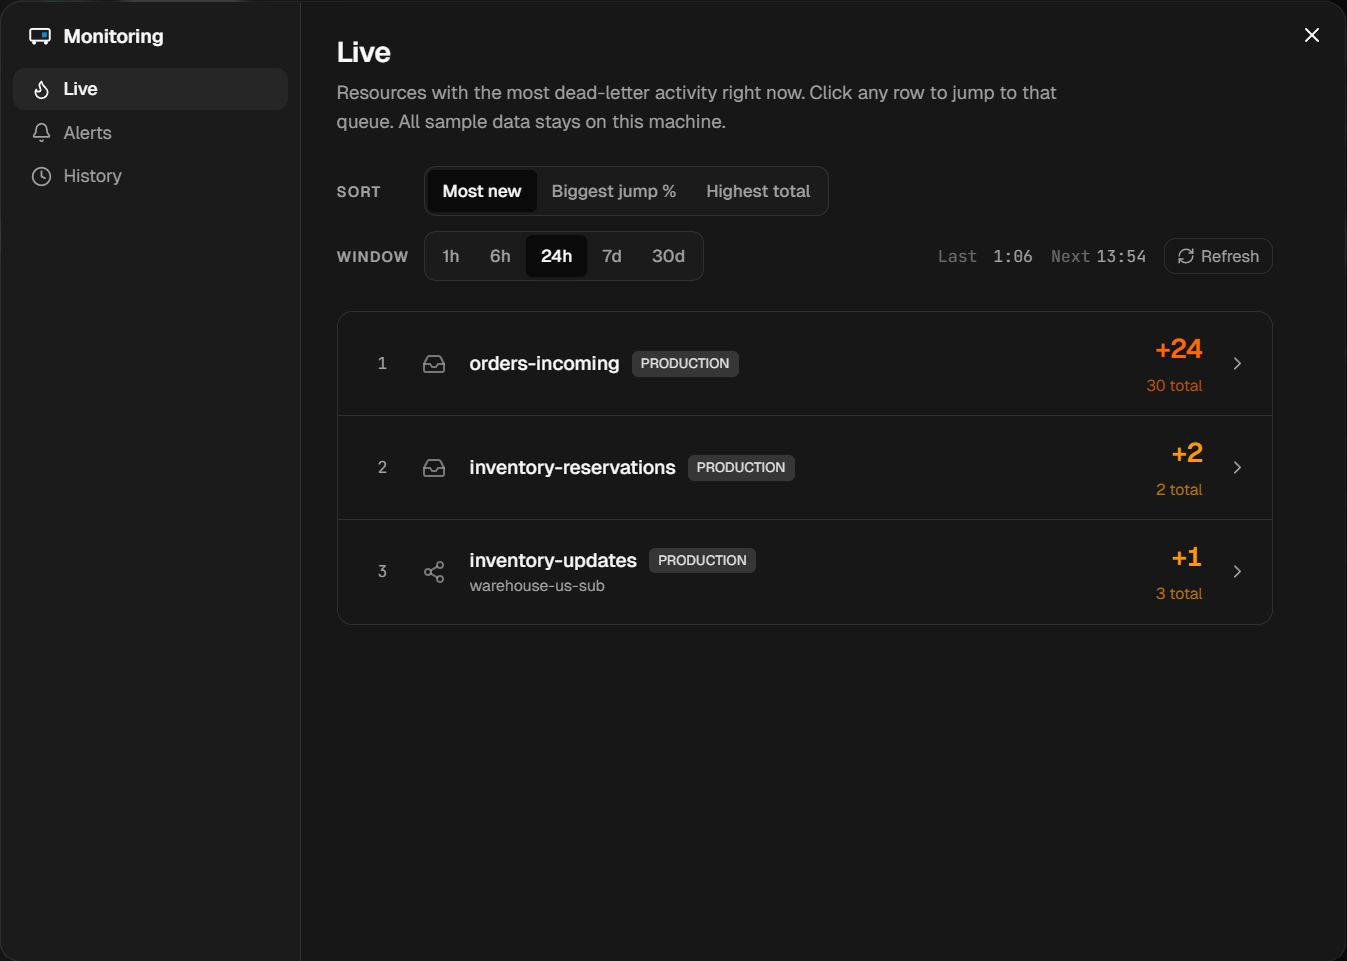Click the Monitoring sidebar title
The width and height of the screenshot is (1347, 961).
[x=113, y=36]
